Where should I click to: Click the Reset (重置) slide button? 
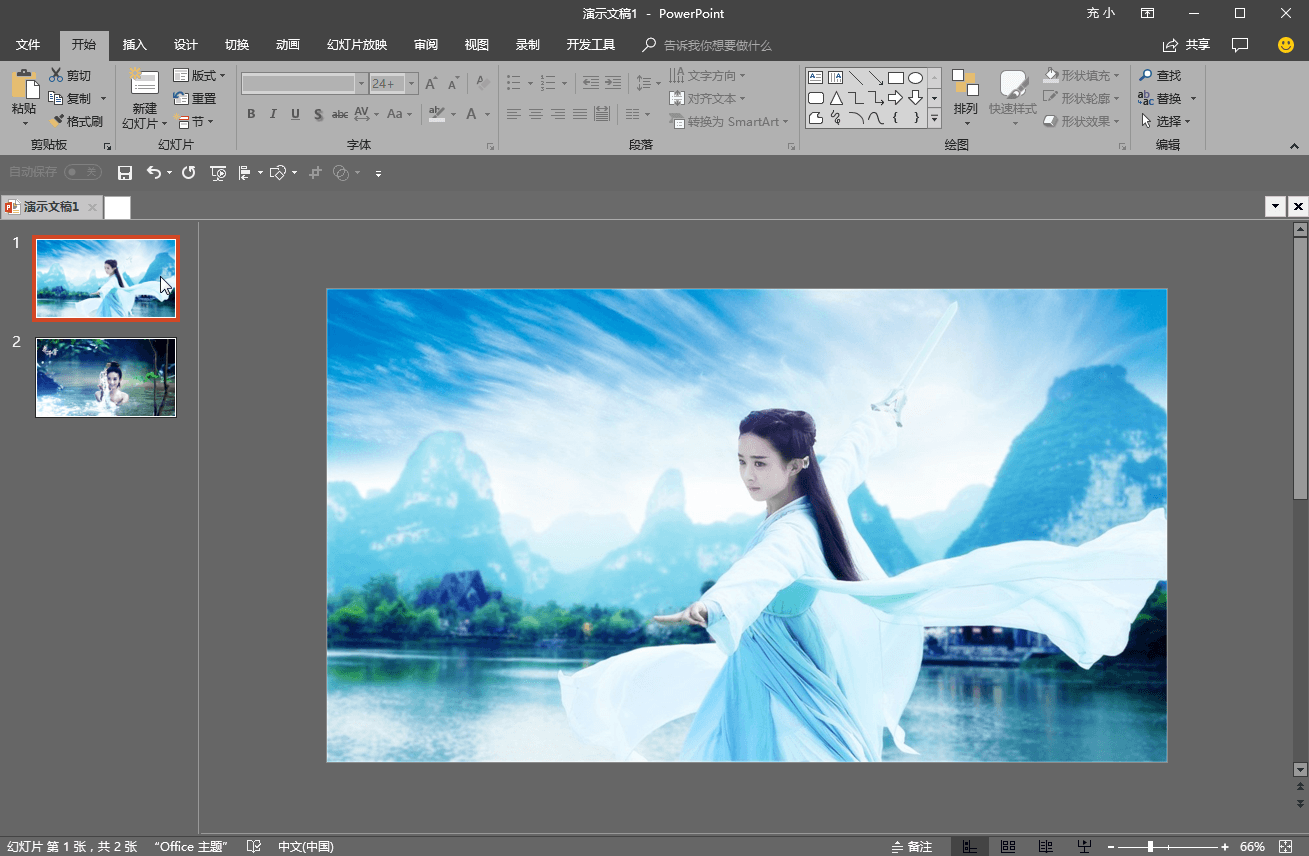[195, 98]
